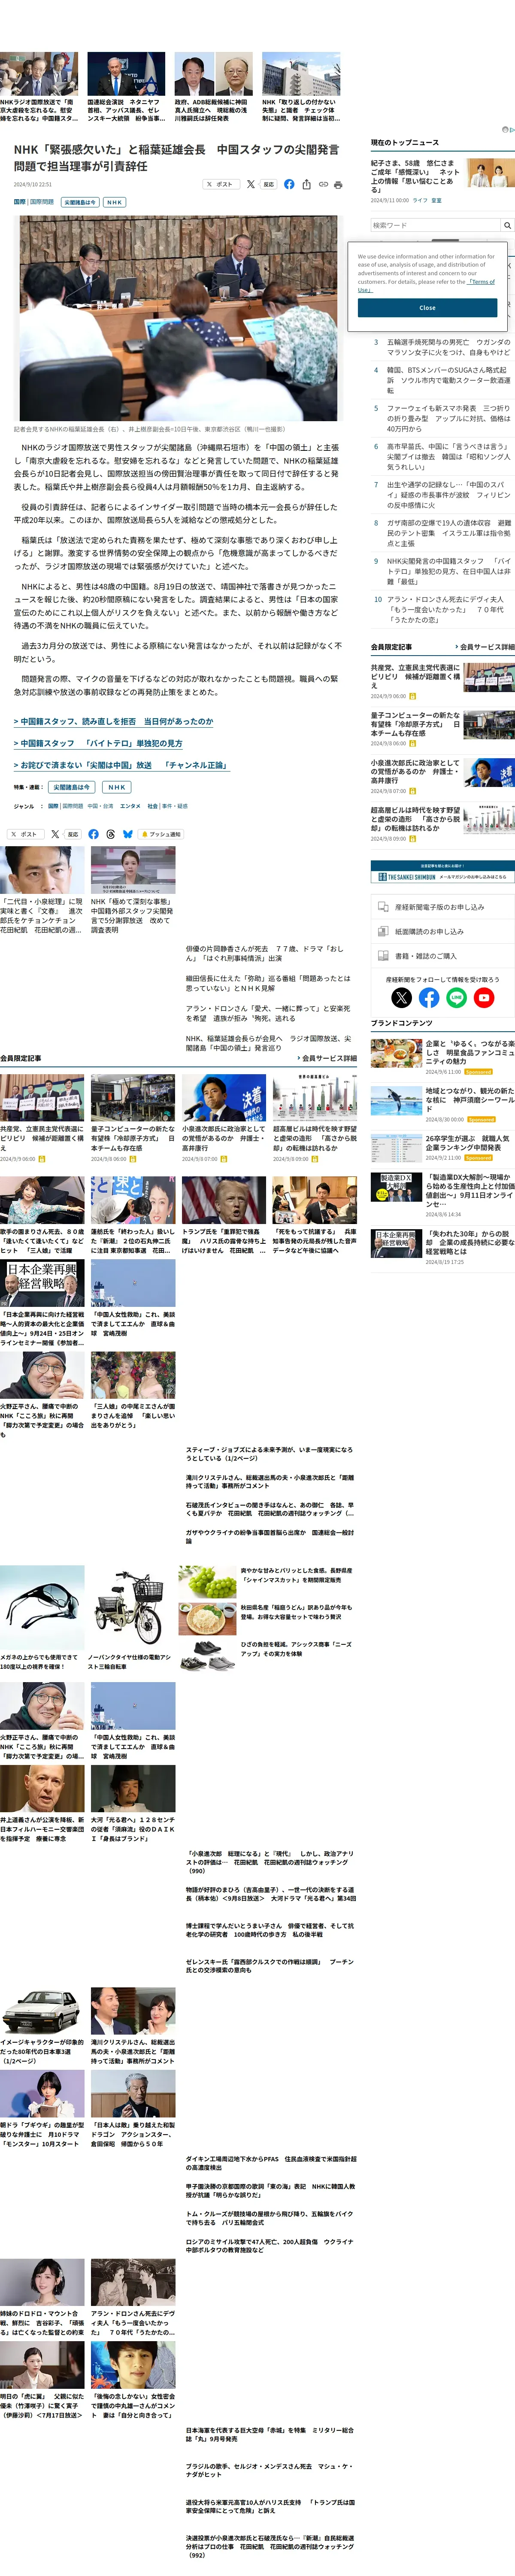The height and width of the screenshot is (2576, 515).
Task: Click the upload share icon below the headline
Action: tap(306, 184)
